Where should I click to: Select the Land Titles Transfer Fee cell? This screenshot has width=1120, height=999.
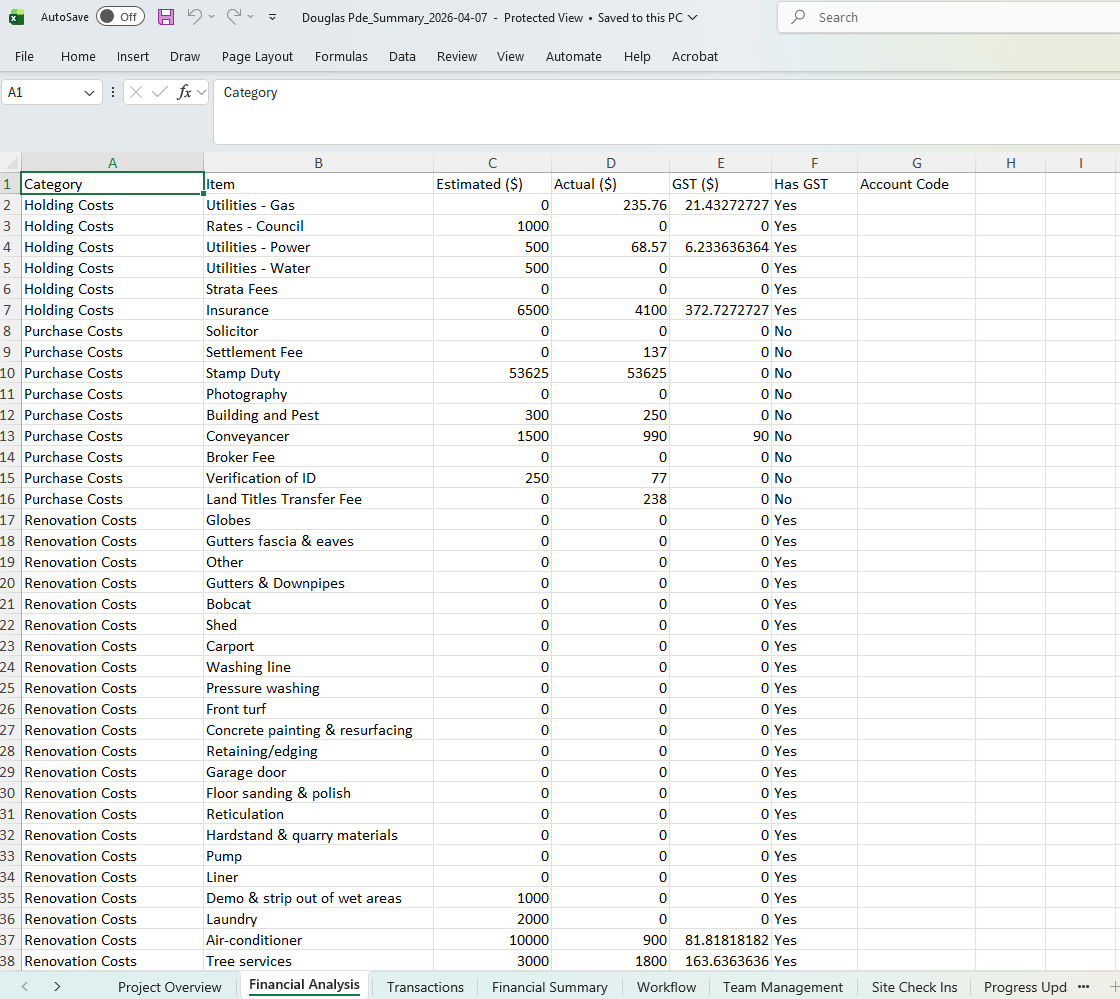pos(319,499)
